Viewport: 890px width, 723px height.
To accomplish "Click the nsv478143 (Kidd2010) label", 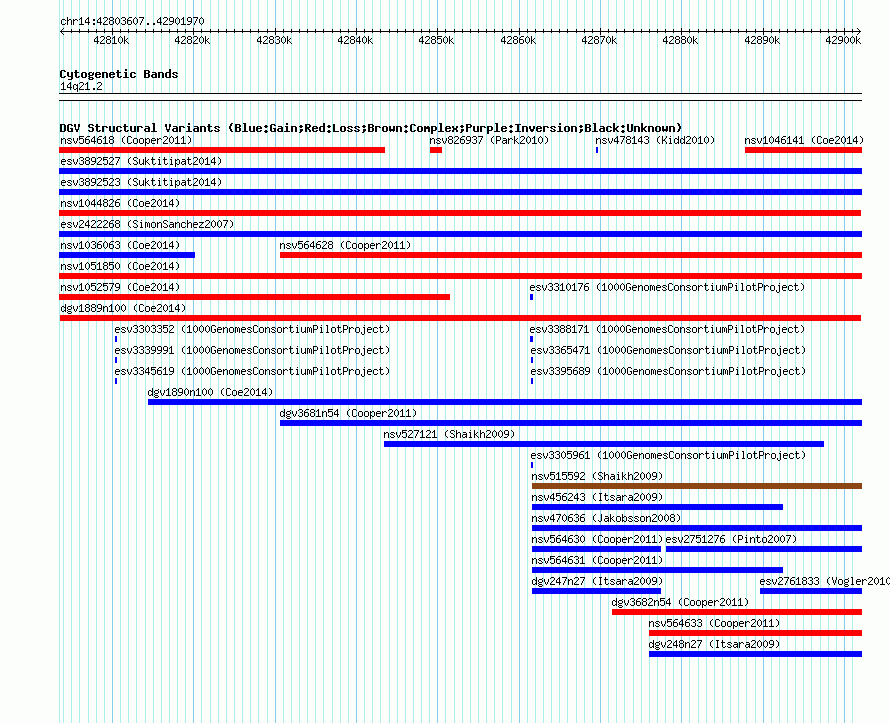I will tap(655, 140).
